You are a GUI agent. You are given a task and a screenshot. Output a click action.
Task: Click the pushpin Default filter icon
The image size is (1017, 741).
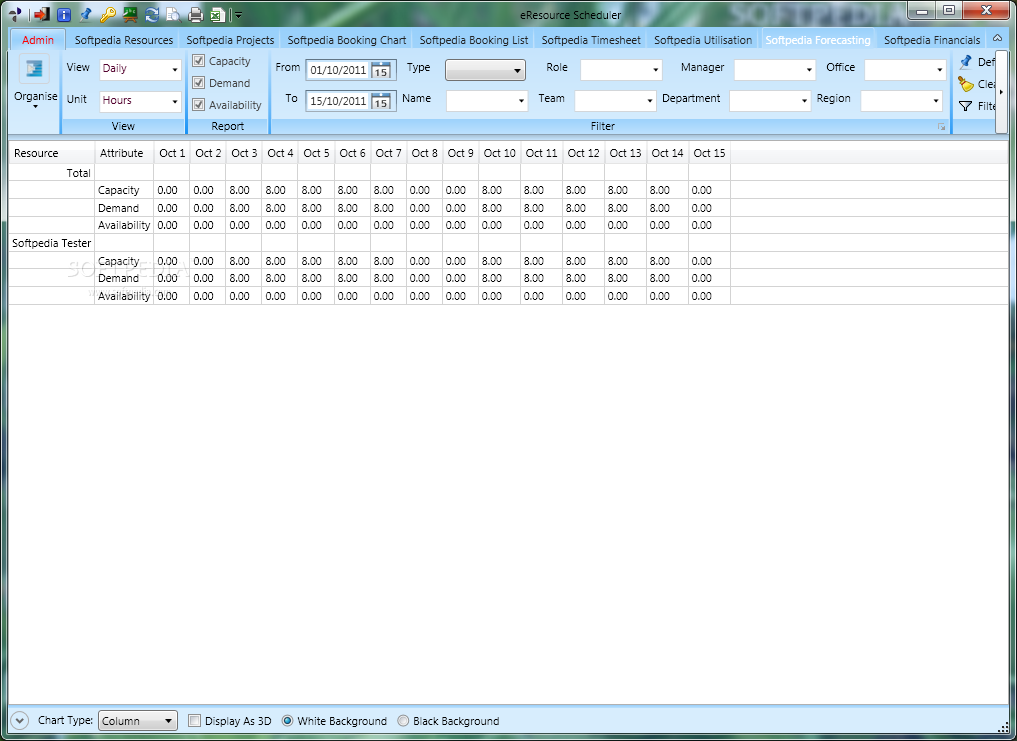[965, 62]
